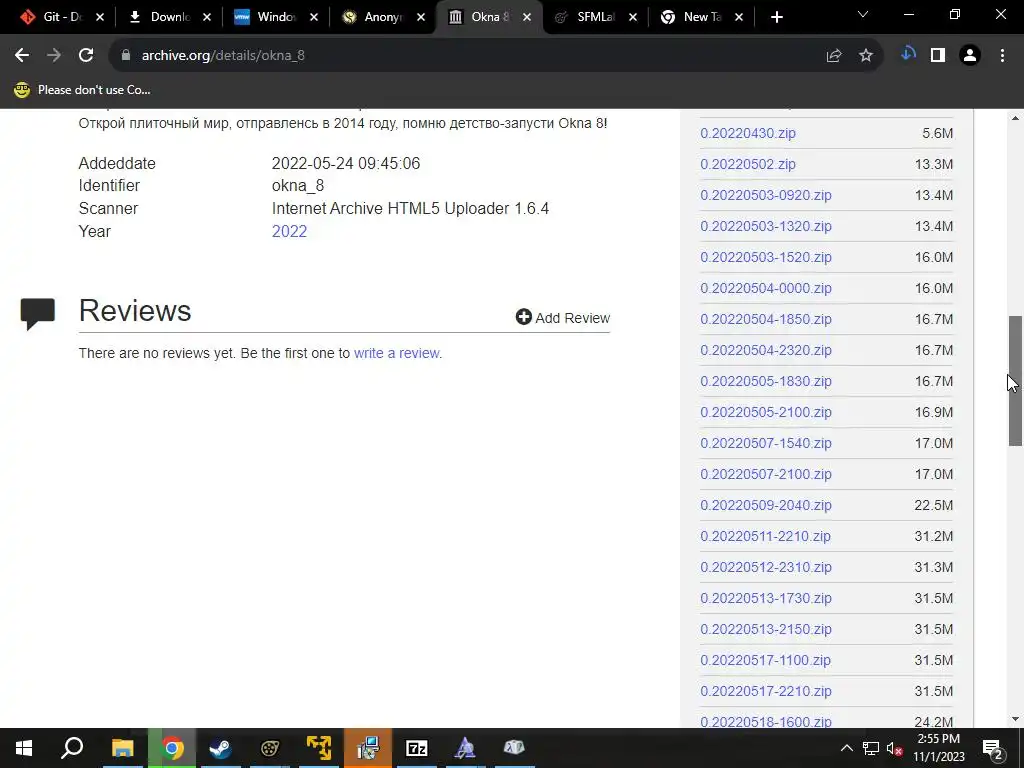The image size is (1024, 768).
Task: Open the 'Please don't use Co...' bookmark
Action: click(x=82, y=89)
